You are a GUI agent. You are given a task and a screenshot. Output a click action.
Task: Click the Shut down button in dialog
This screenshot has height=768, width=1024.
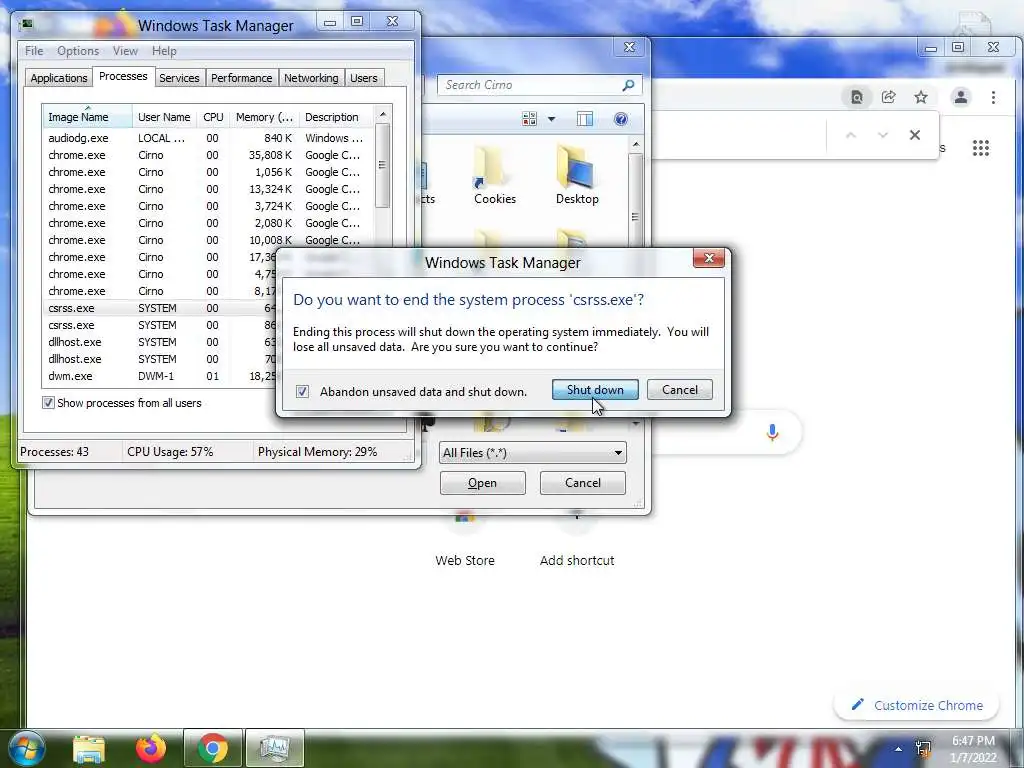595,390
